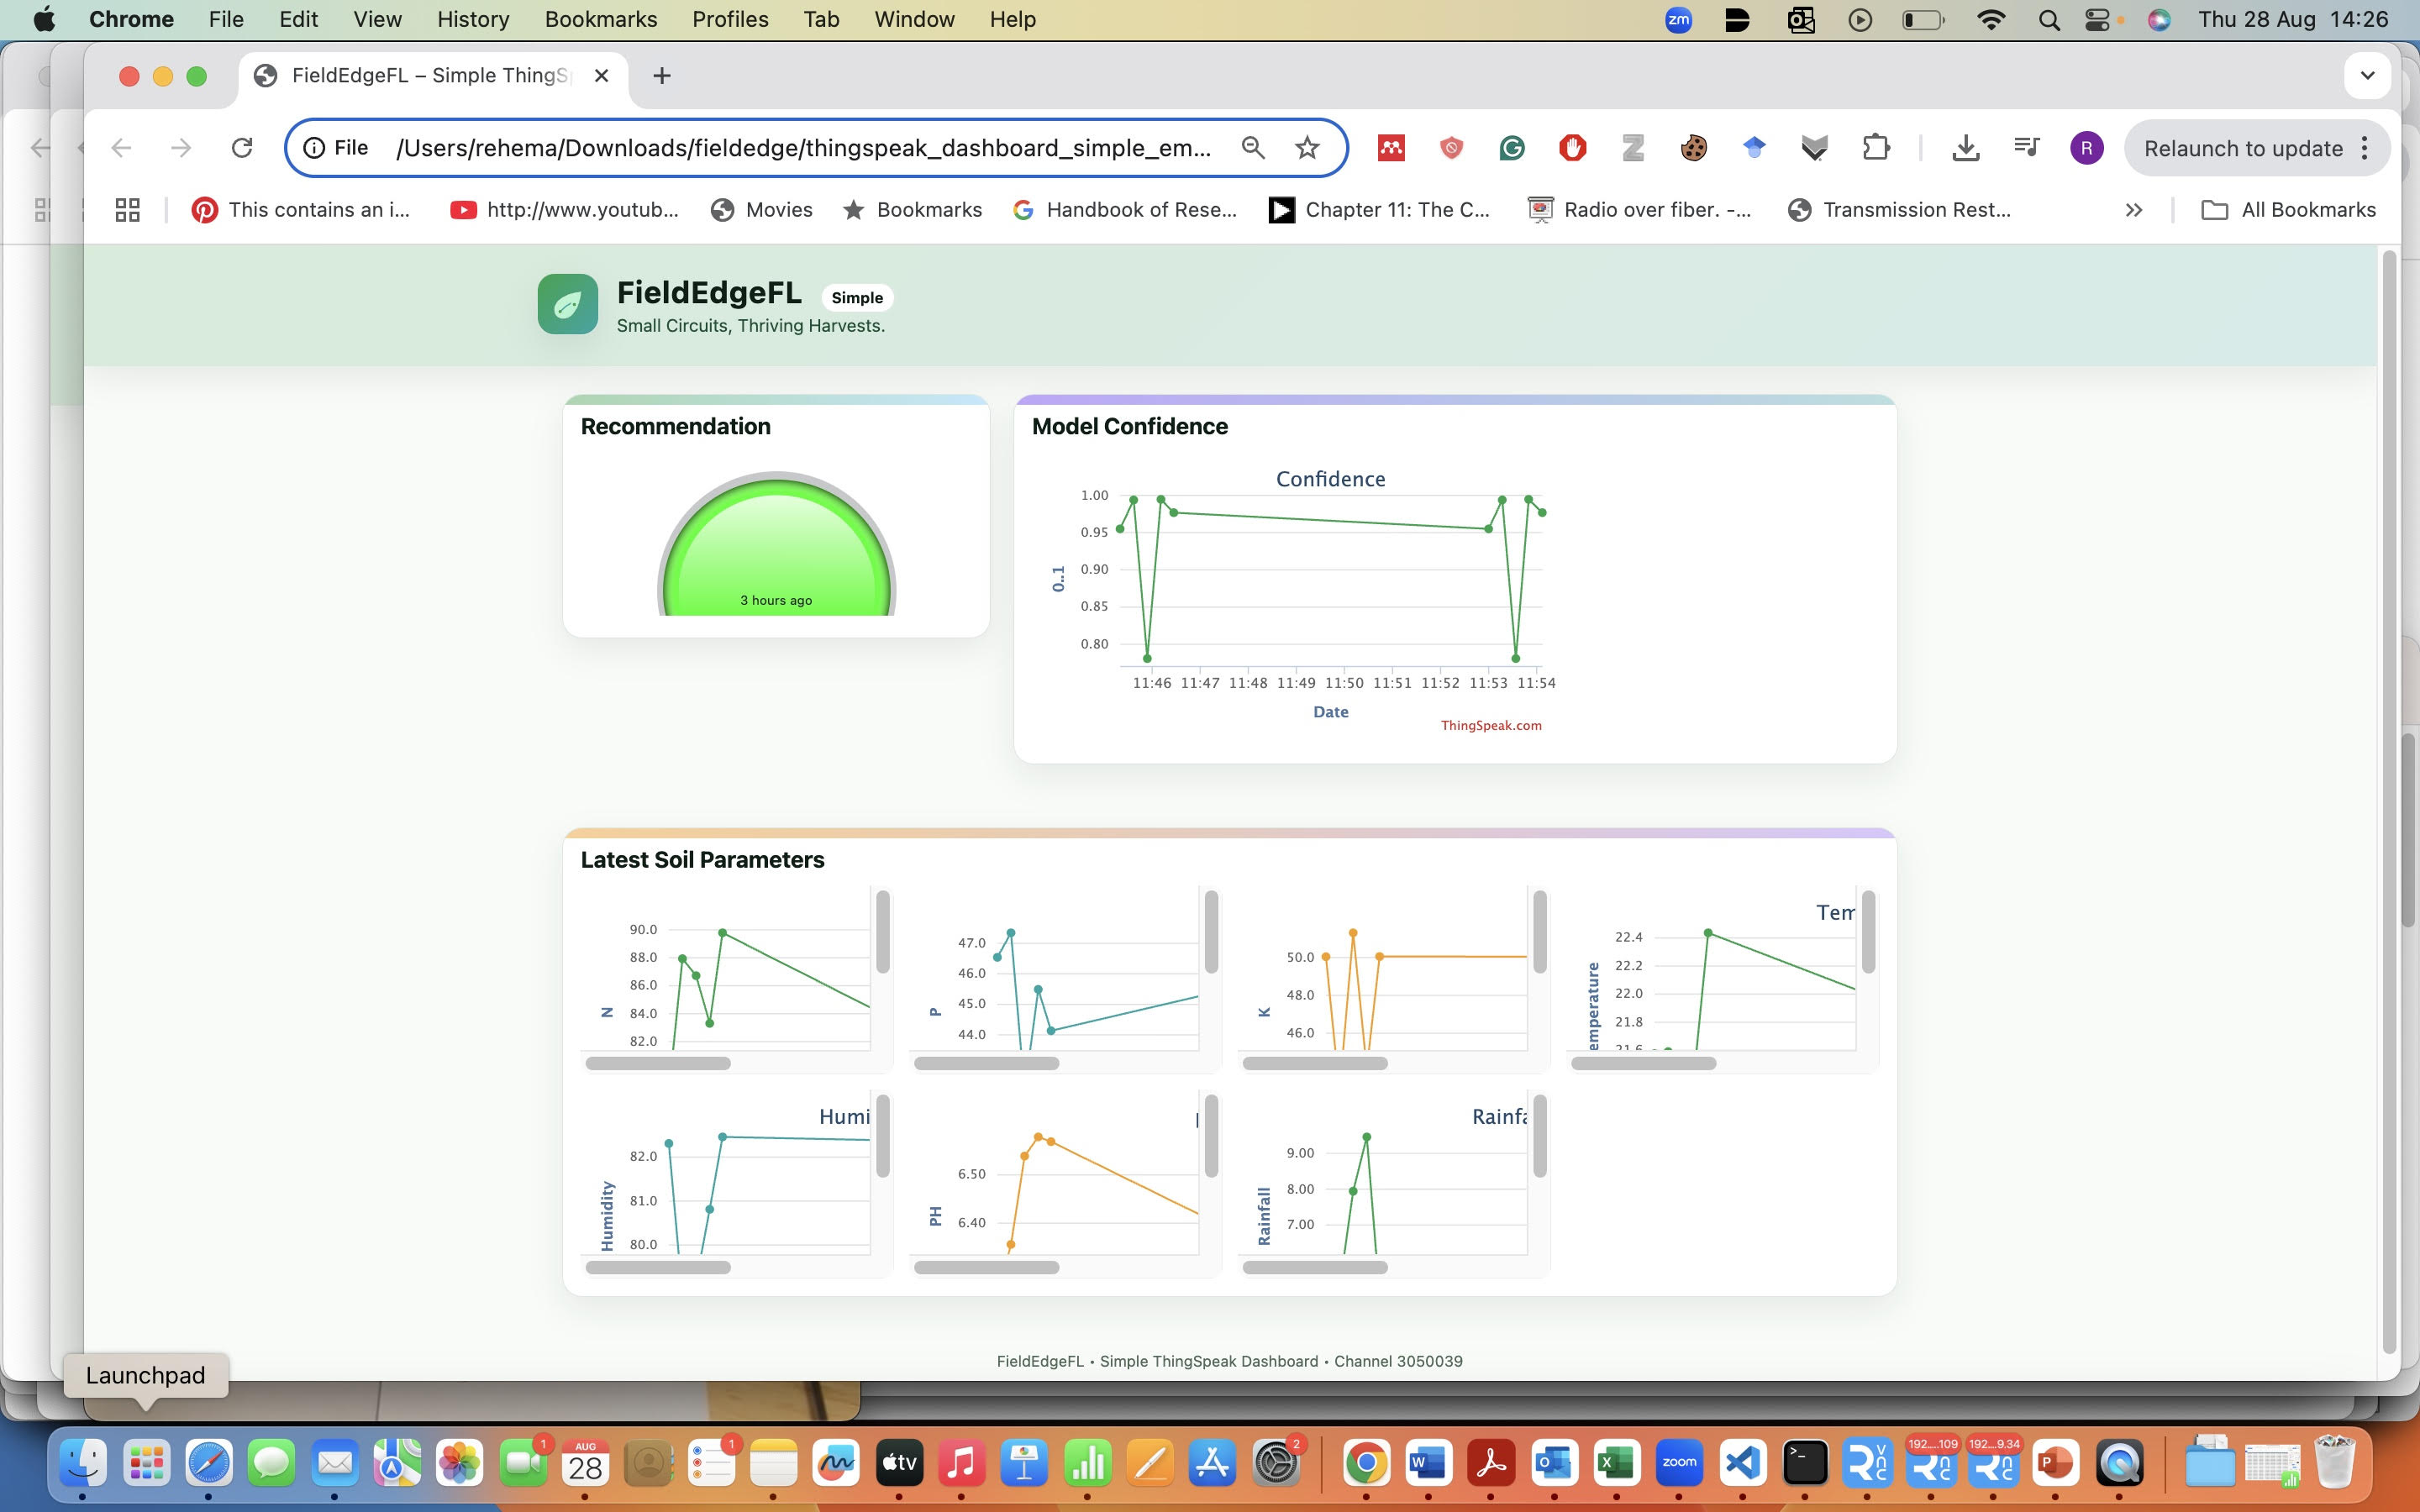Viewport: 2420px width, 1512px height.
Task: Open Chrome three-dot menu
Action: pyautogui.click(x=2365, y=148)
